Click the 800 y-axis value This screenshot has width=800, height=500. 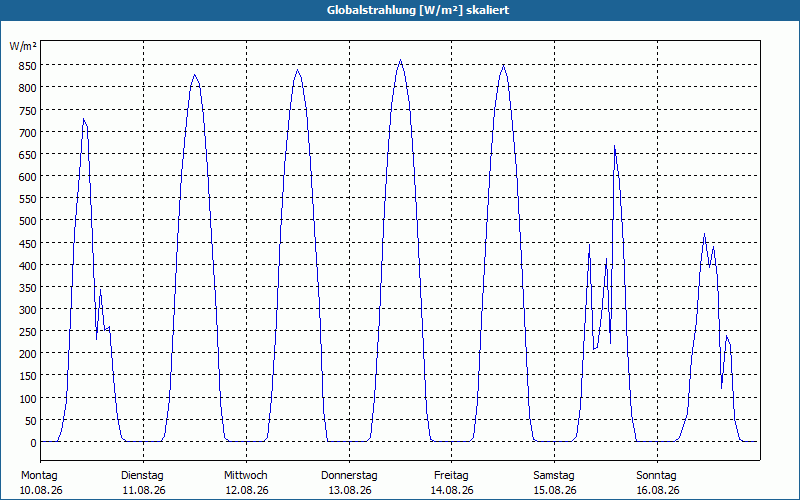pyautogui.click(x=28, y=88)
